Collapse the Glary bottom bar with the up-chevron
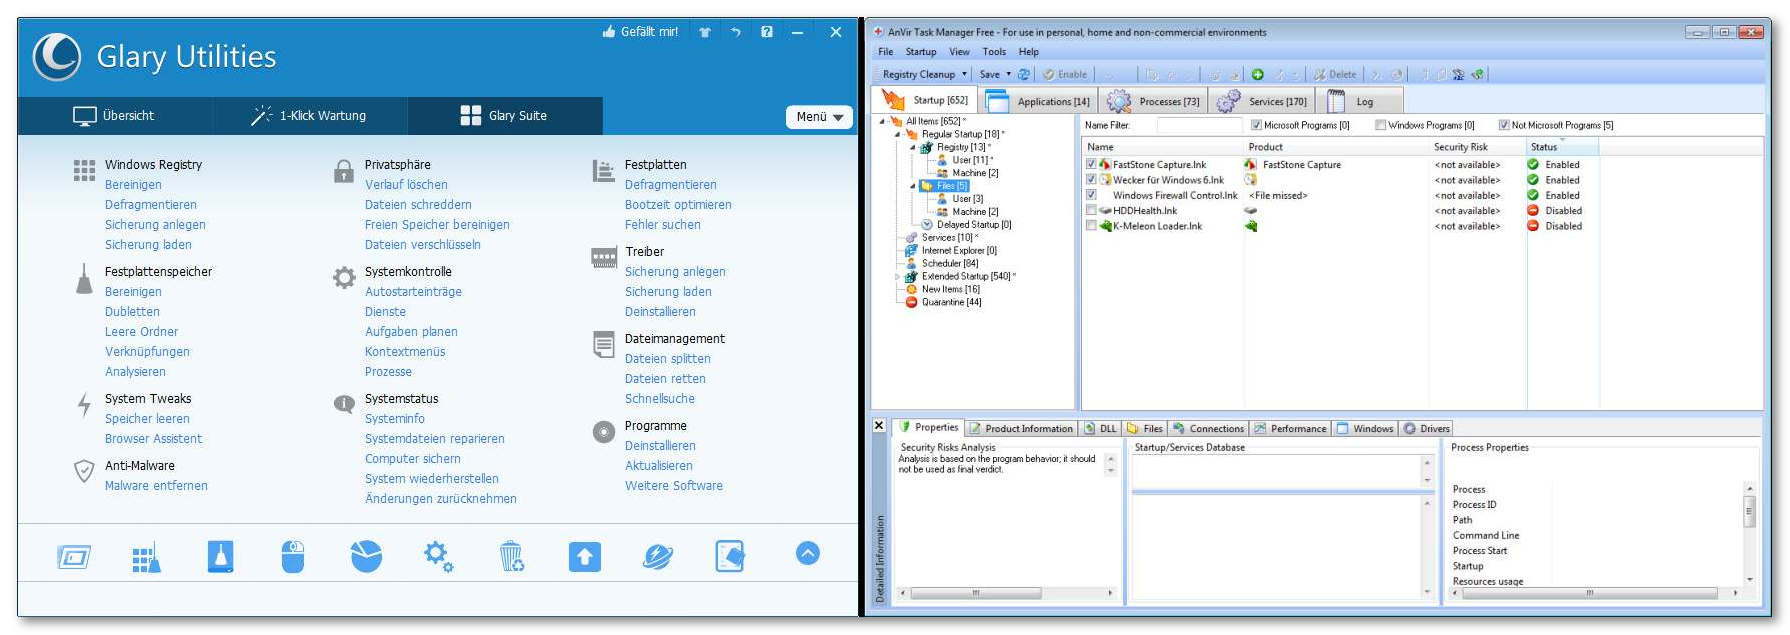Image resolution: width=1790 pixels, height=635 pixels. tap(808, 553)
